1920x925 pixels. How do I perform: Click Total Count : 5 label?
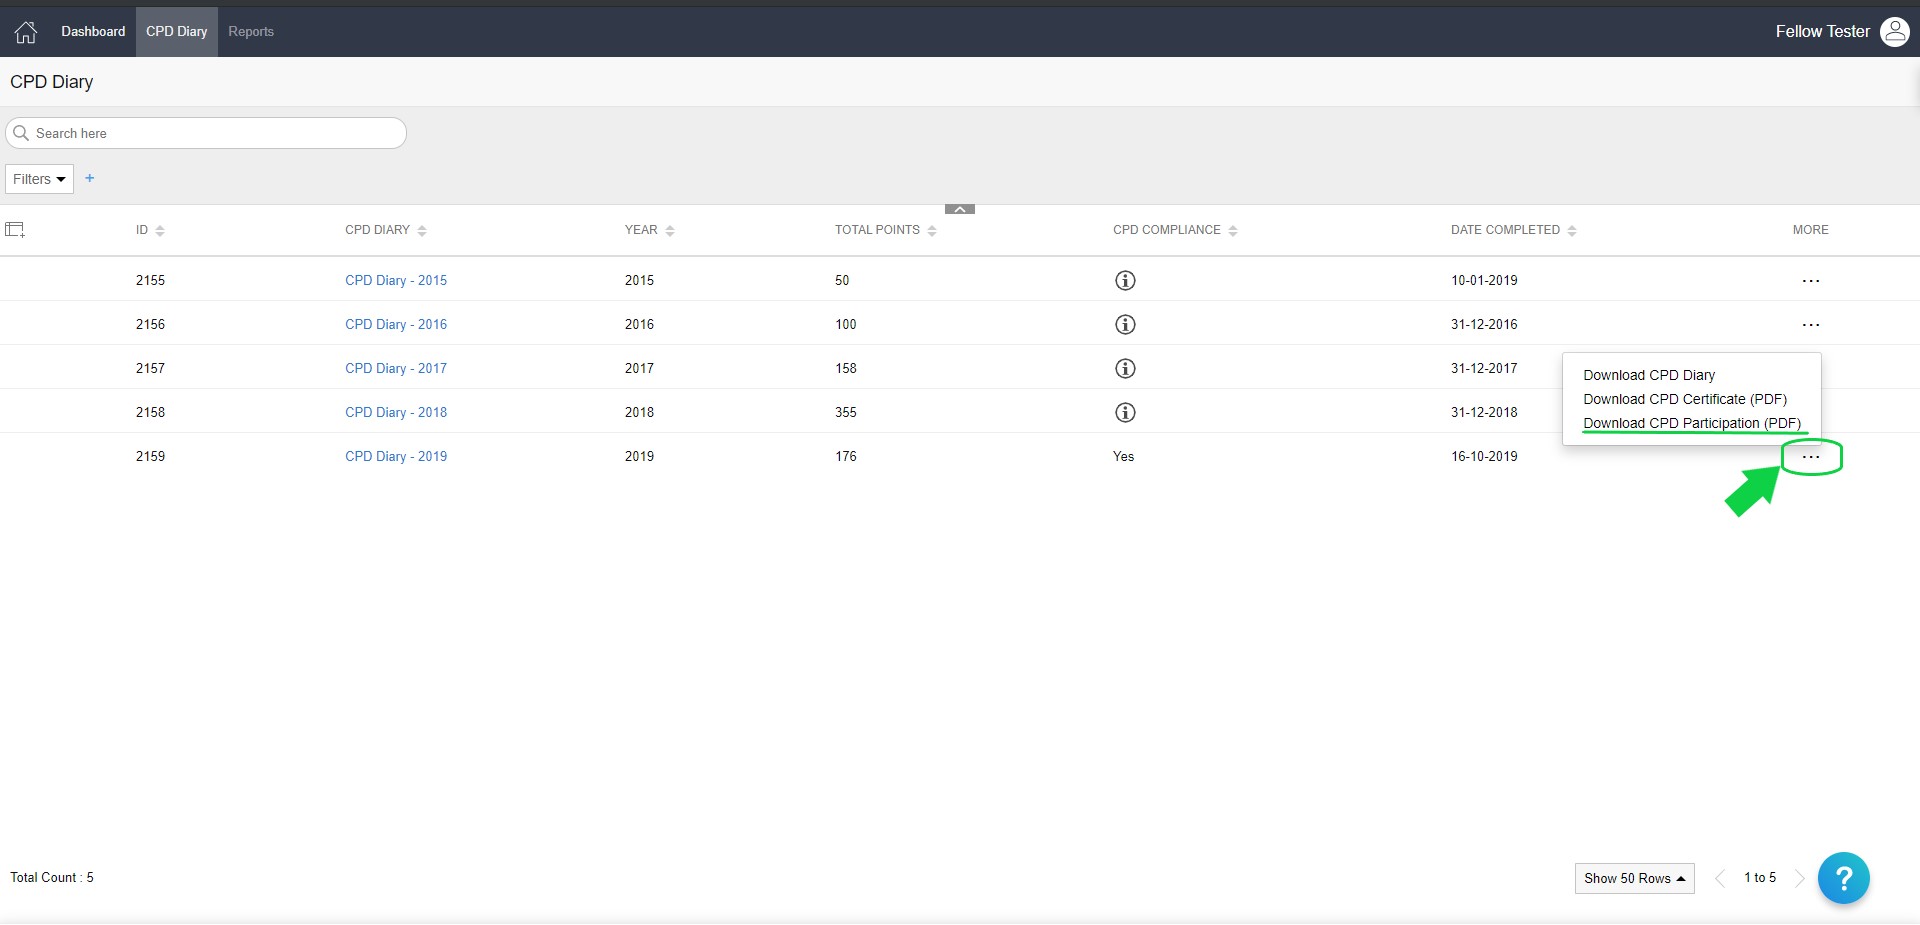pyautogui.click(x=52, y=878)
